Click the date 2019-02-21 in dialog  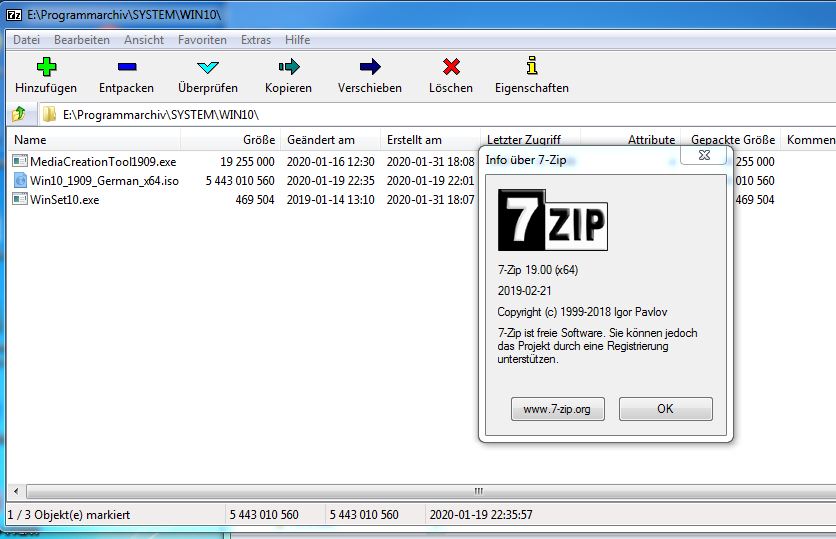click(x=525, y=291)
